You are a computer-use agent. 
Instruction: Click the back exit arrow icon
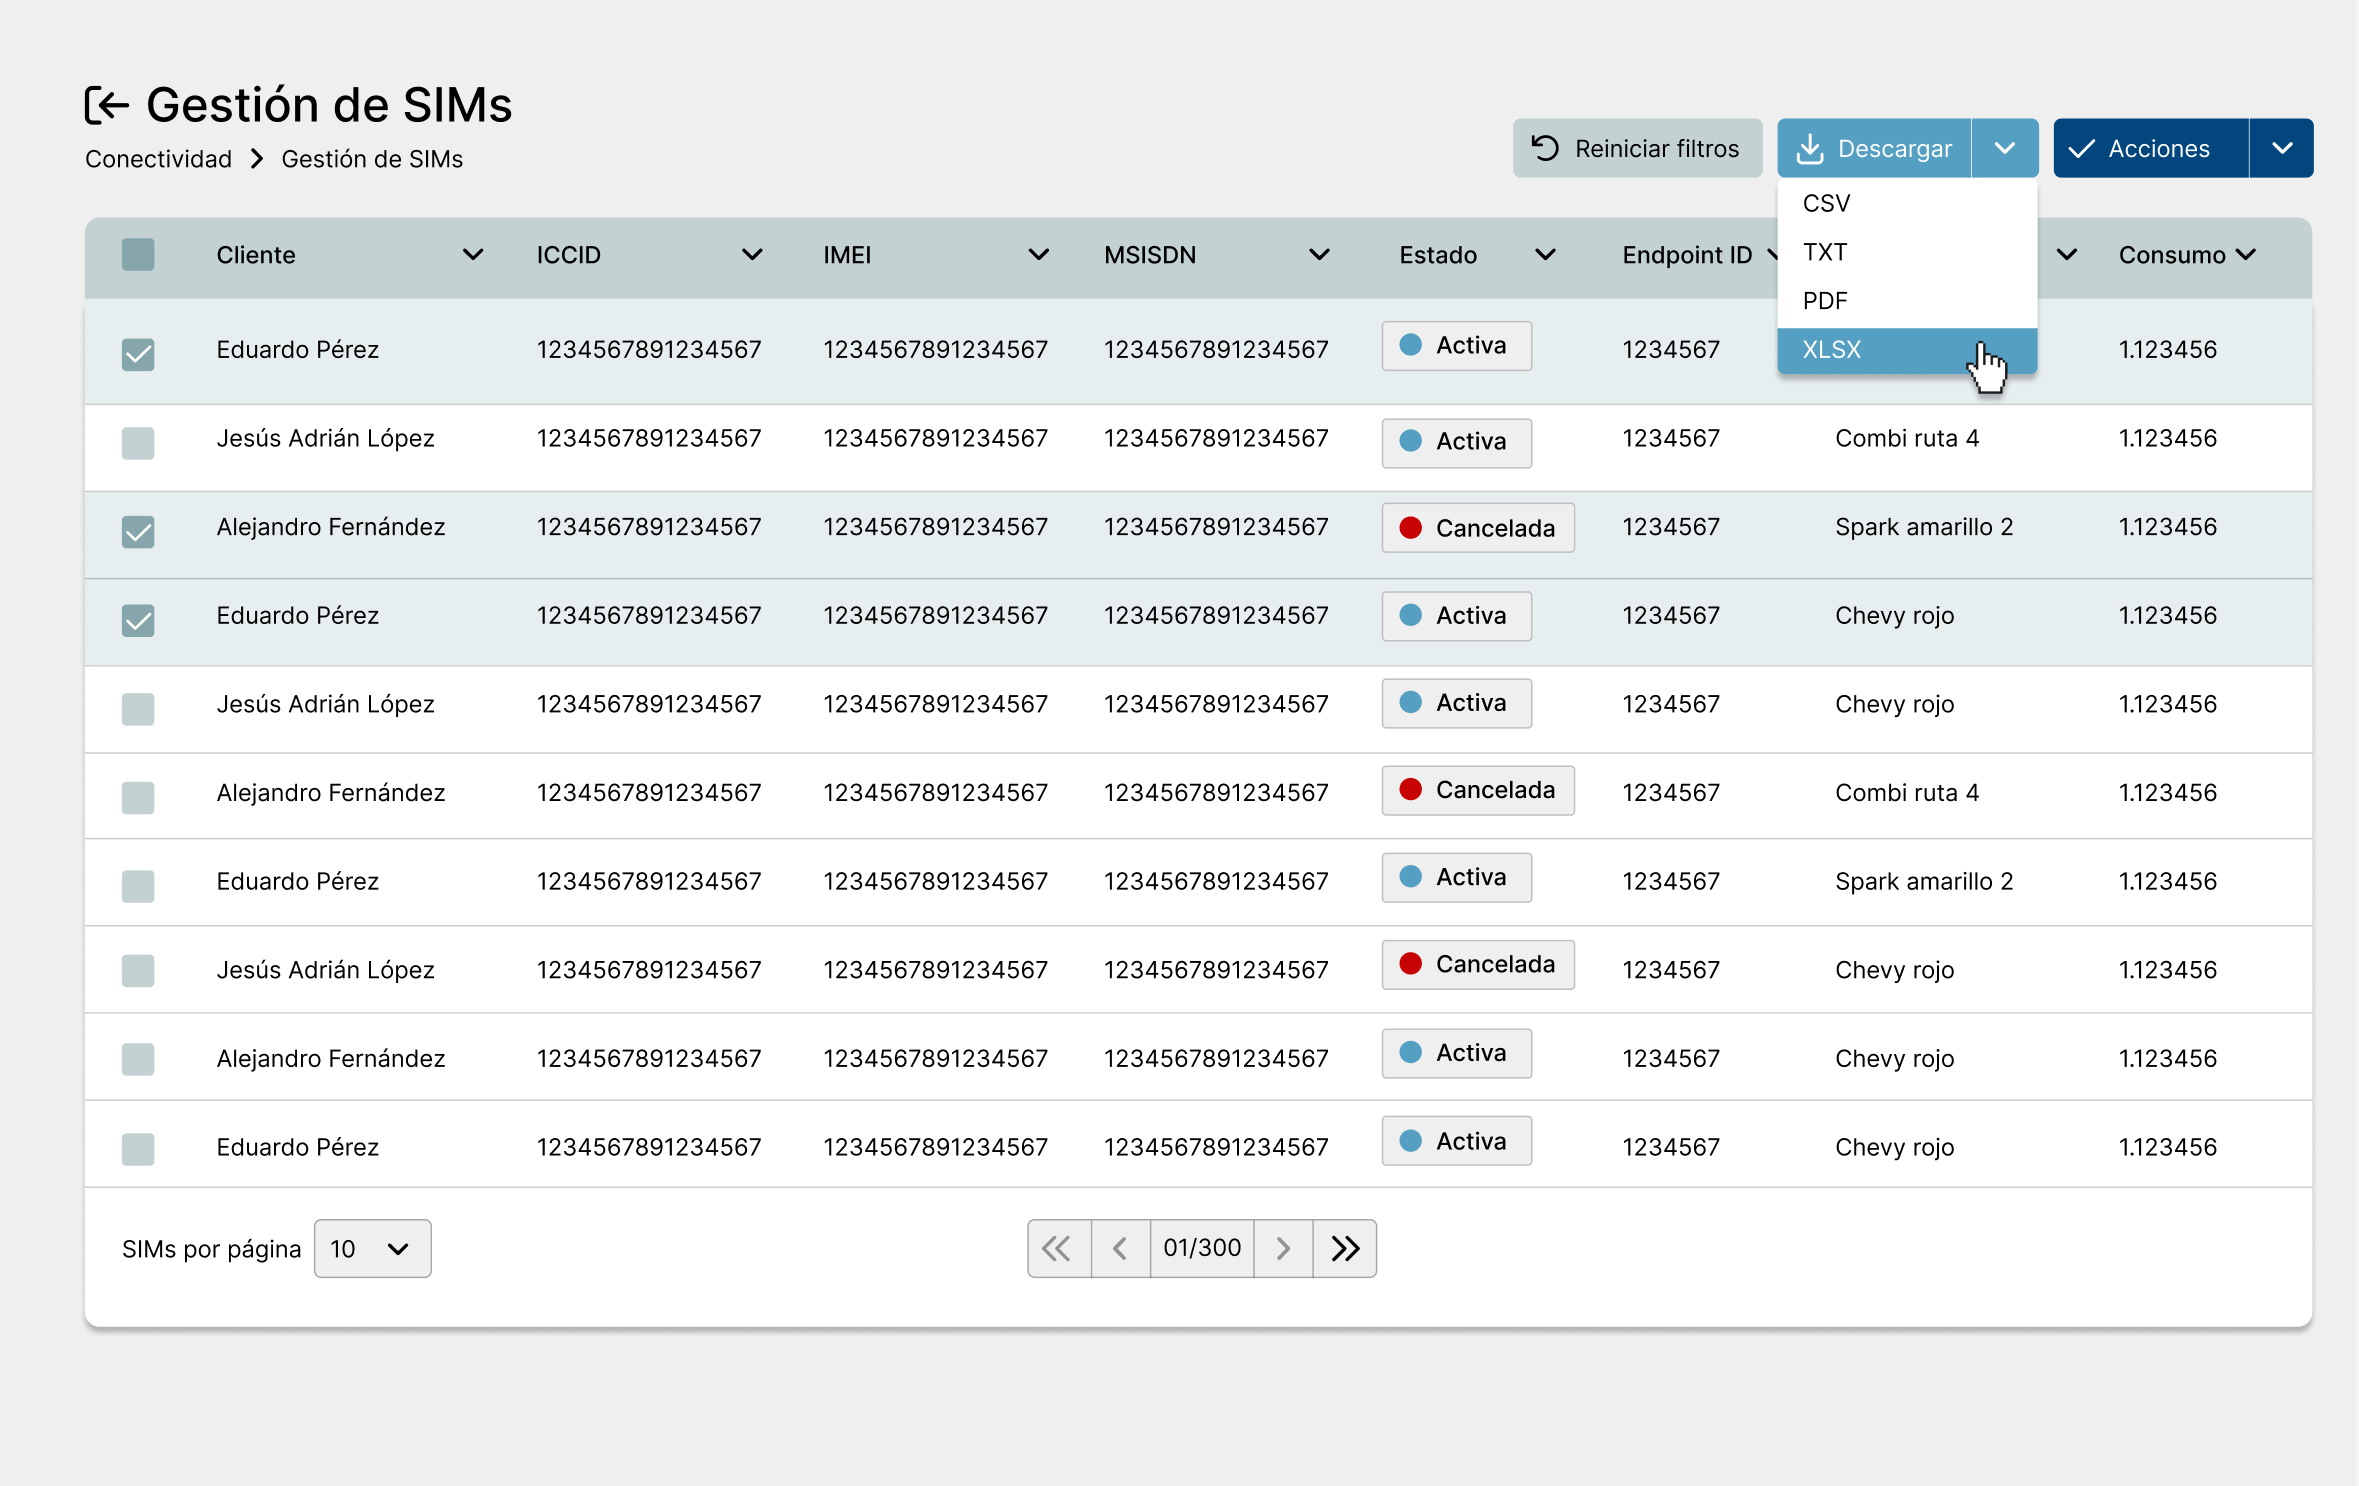[108, 105]
